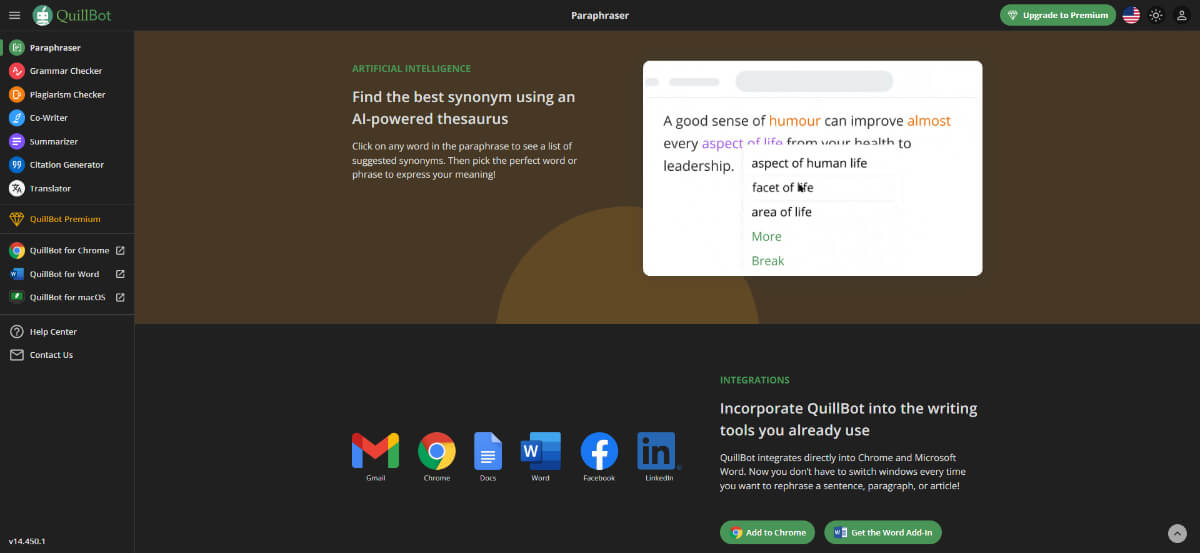Screen dimensions: 1200x553
Task: Click the purple phrase 'aspect of life'
Action: [x=742, y=143]
